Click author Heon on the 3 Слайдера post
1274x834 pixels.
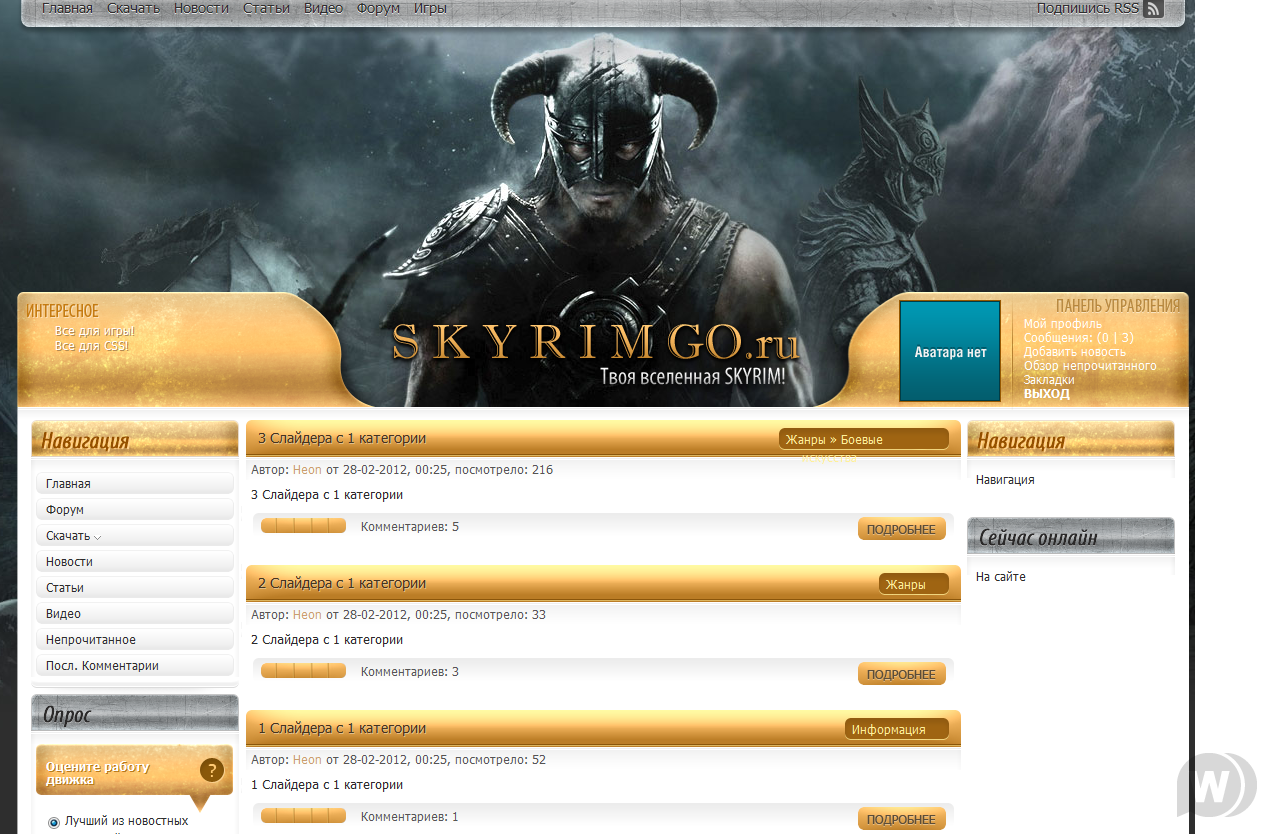coord(307,470)
